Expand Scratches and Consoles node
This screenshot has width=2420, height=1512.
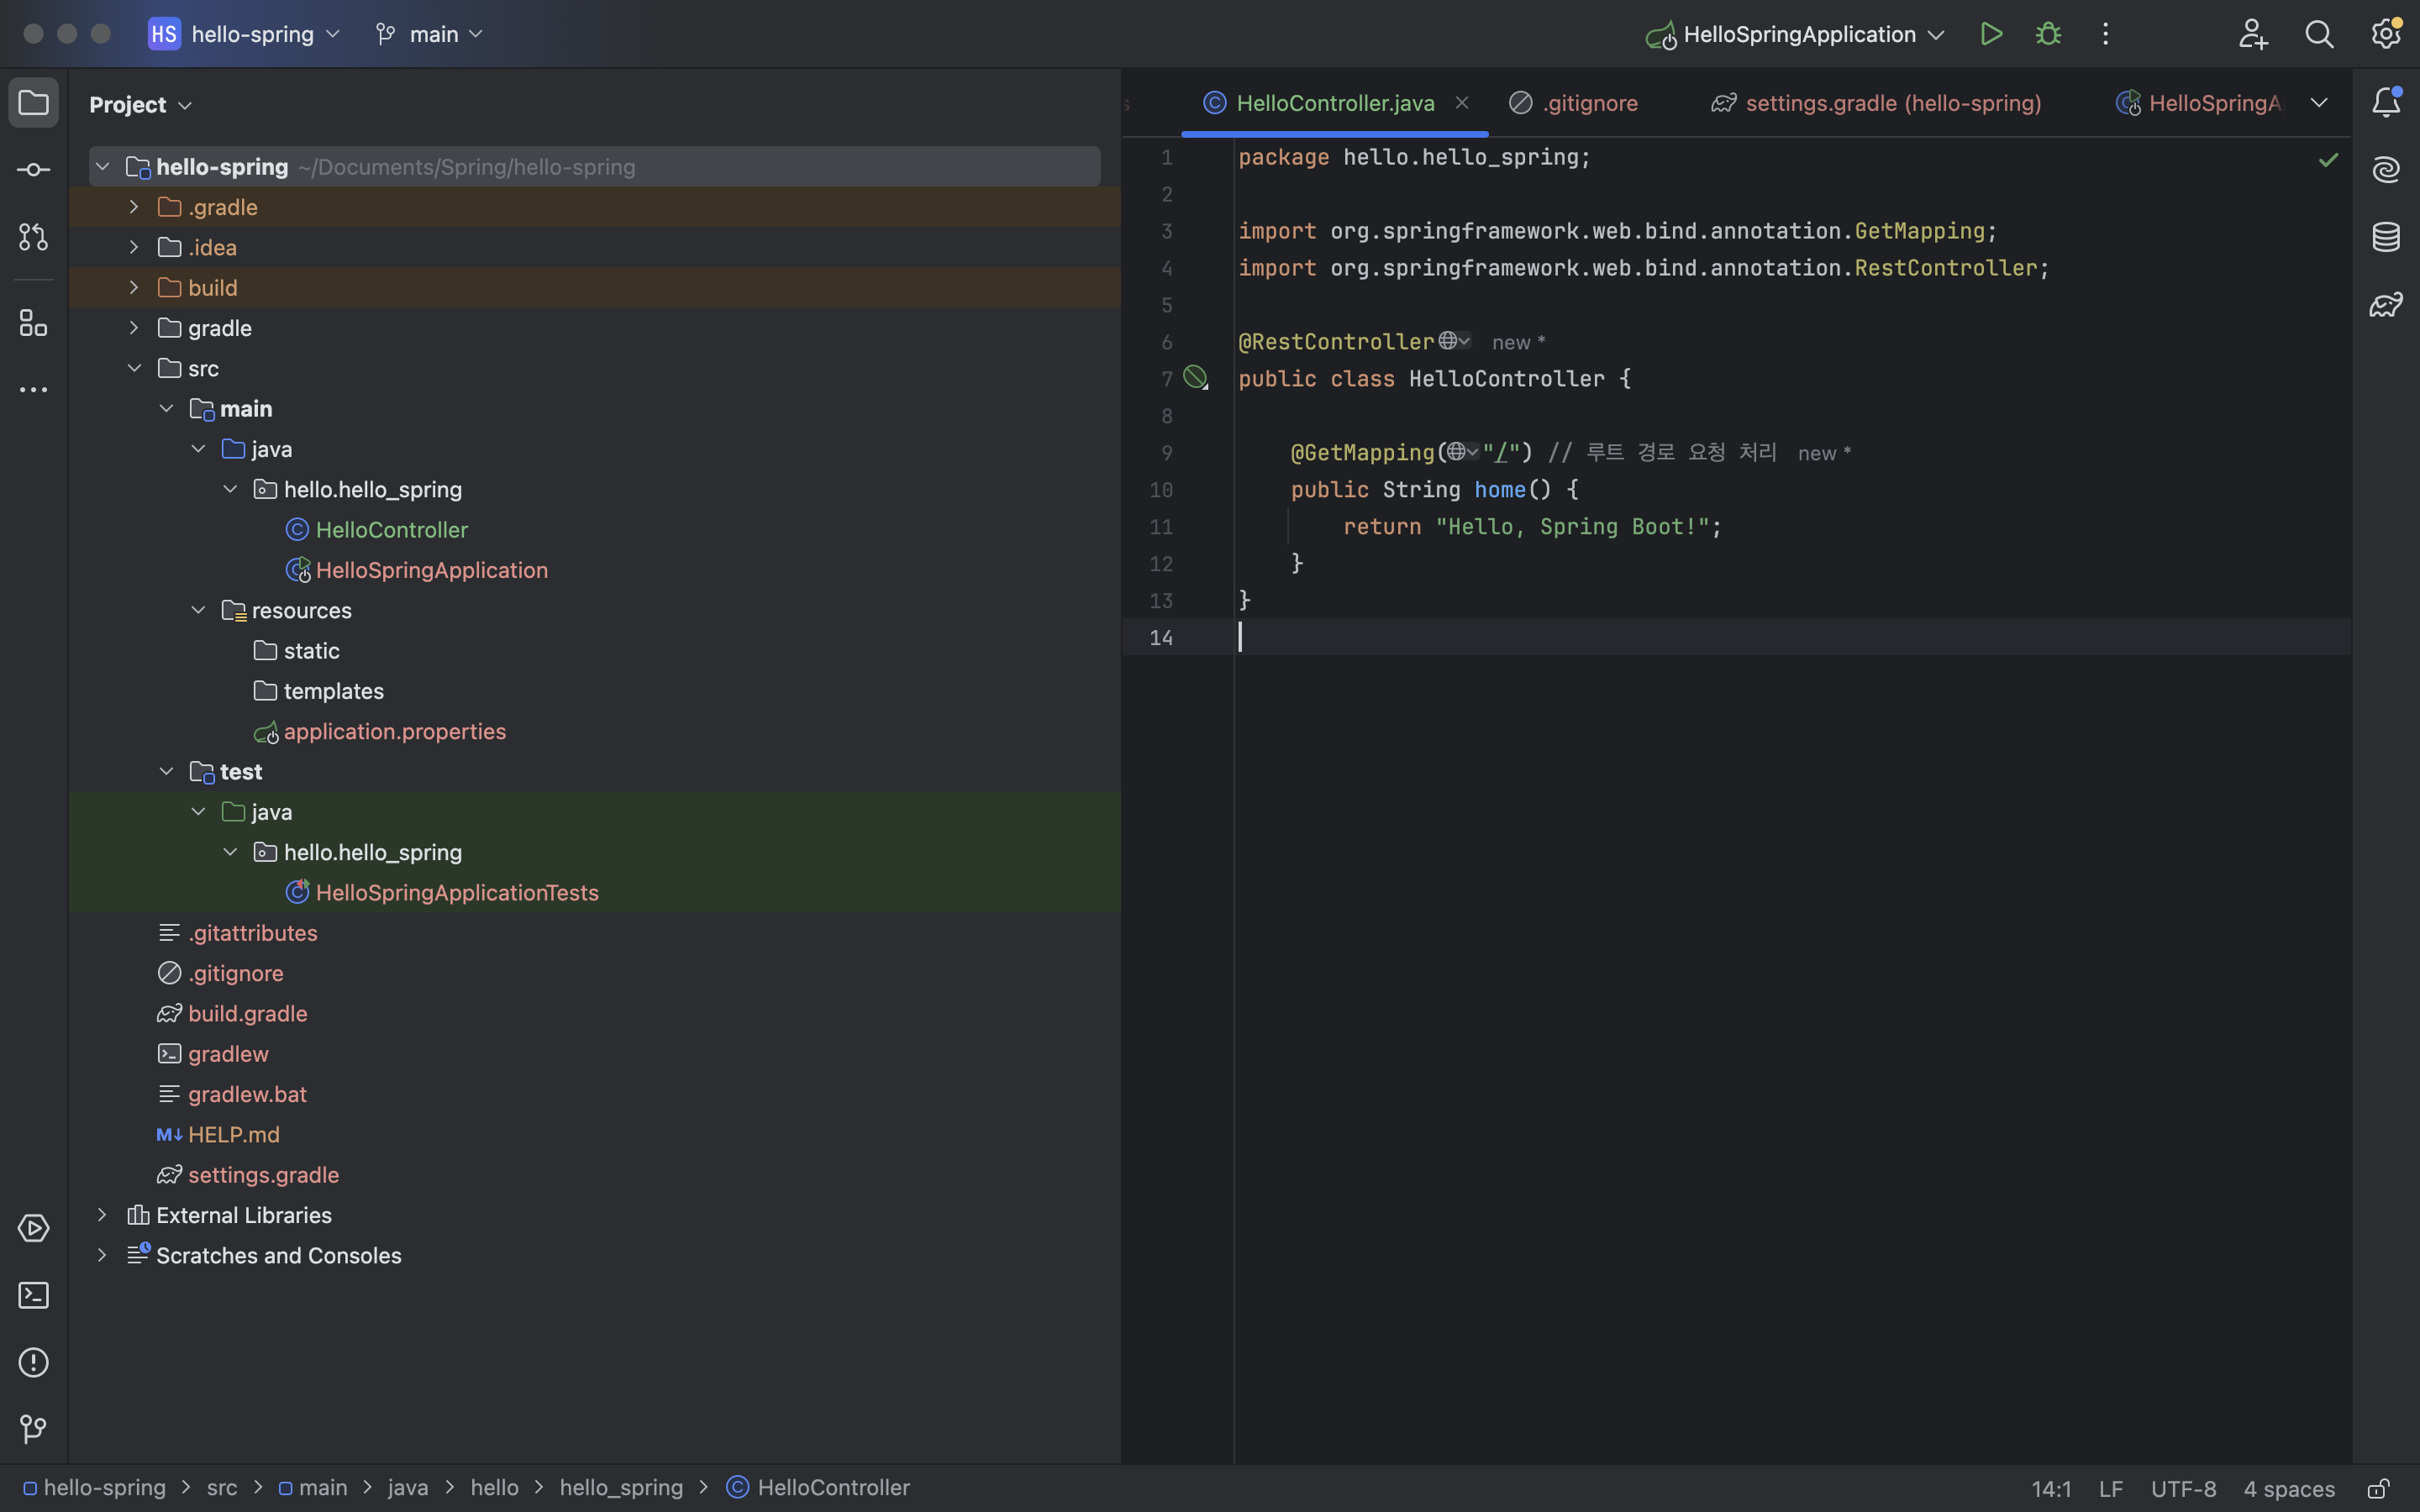click(102, 1255)
